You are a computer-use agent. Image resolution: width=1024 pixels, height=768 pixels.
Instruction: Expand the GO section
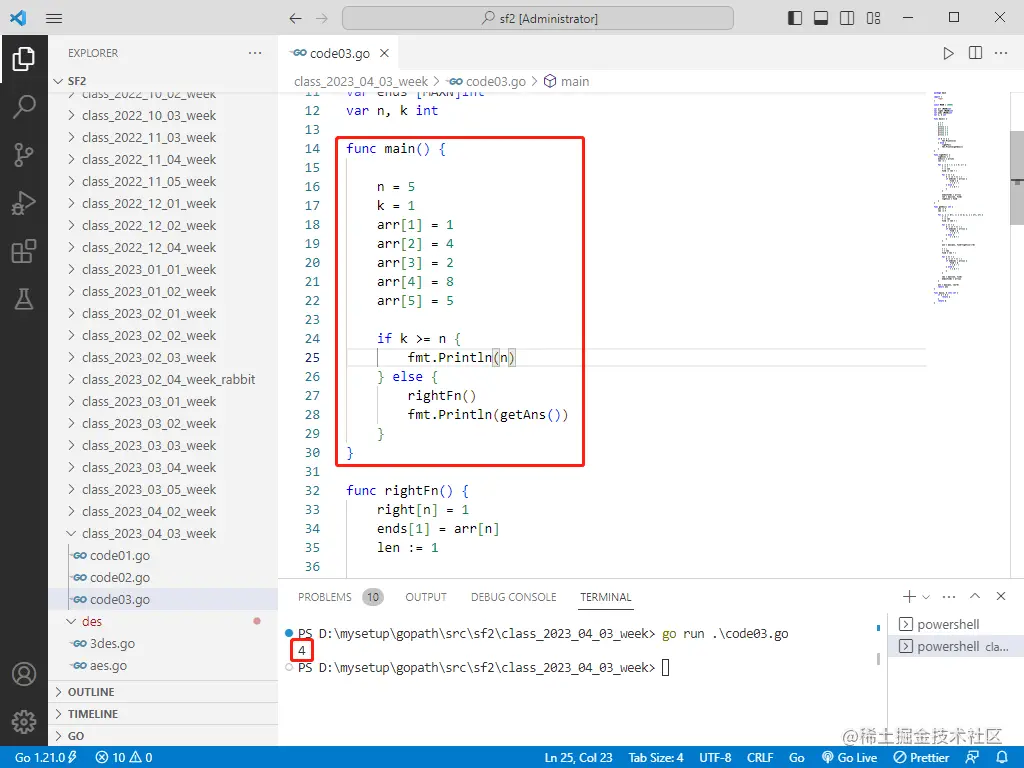coord(163,736)
